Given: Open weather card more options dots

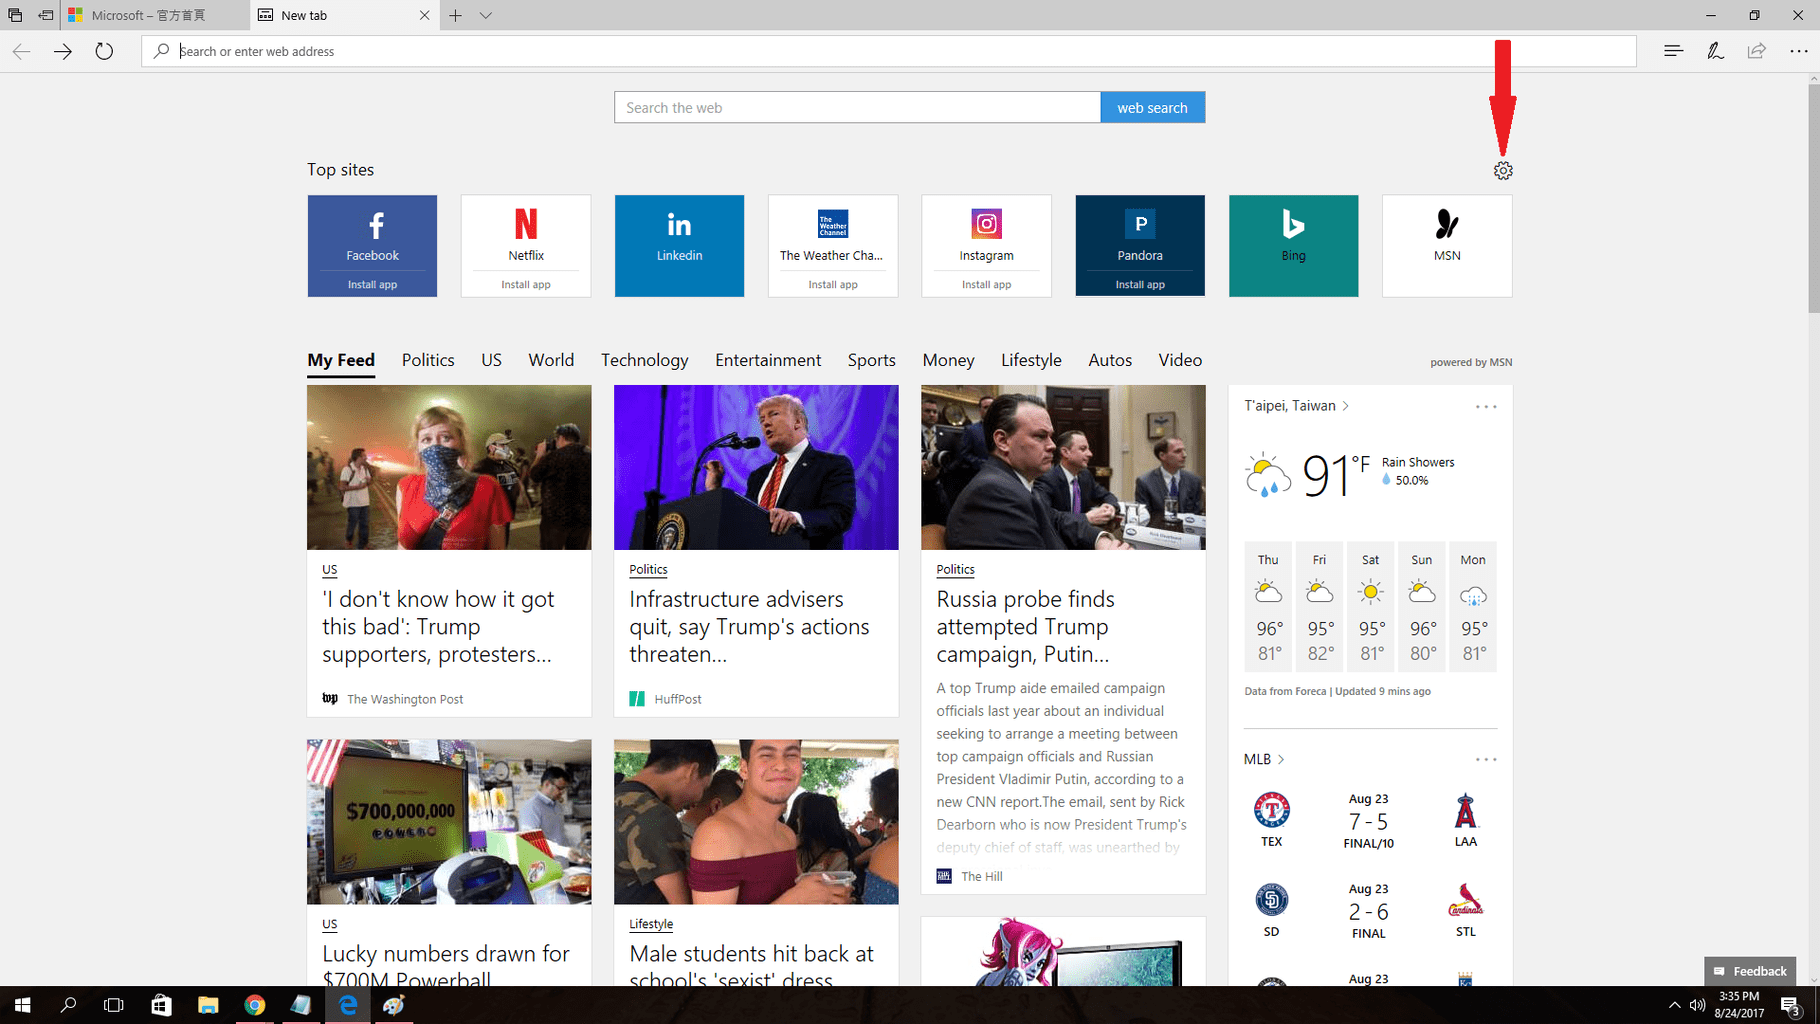Looking at the screenshot, I should point(1486,407).
